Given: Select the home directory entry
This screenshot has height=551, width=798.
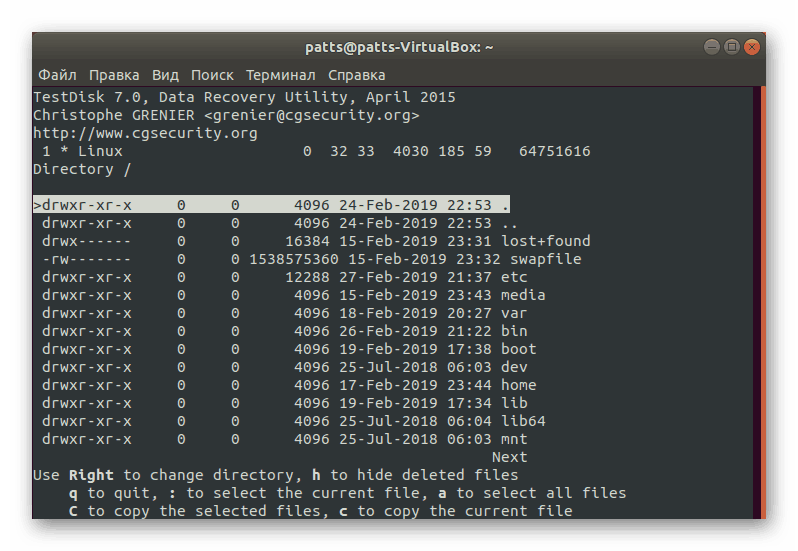Looking at the screenshot, I should tap(289, 385).
